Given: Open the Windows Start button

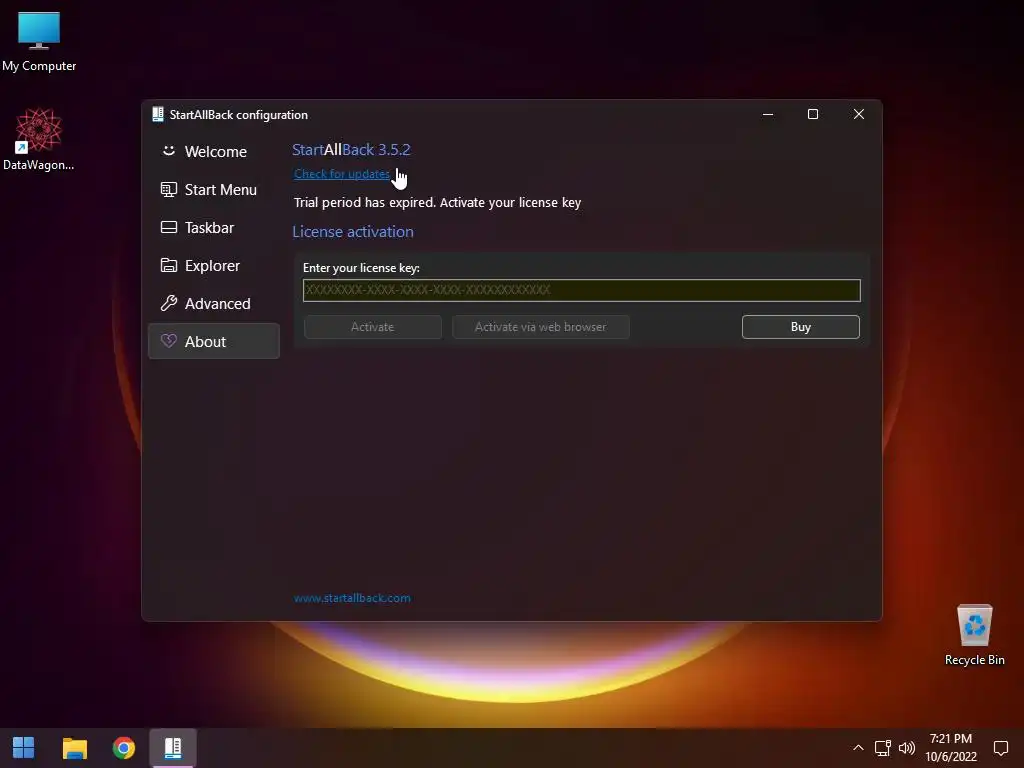Looking at the screenshot, I should click(24, 748).
